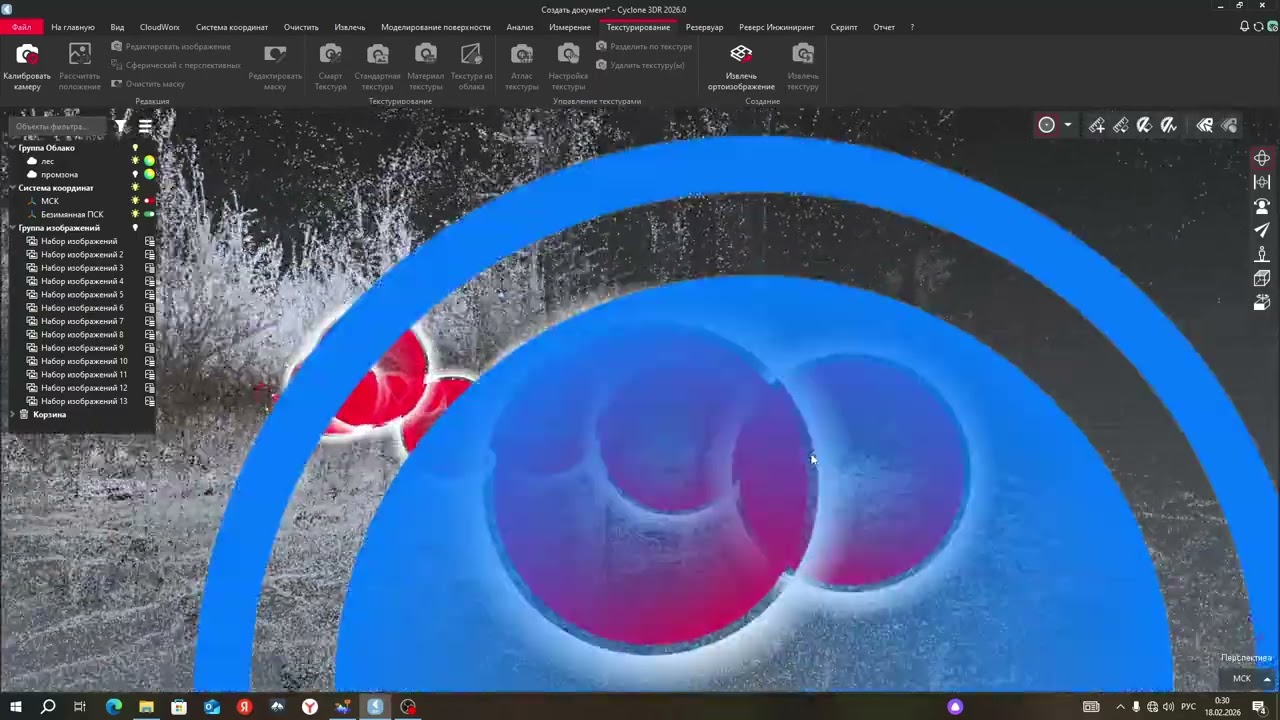Click Разделить по текстуре button
This screenshot has width=1280, height=720.
[x=644, y=47]
